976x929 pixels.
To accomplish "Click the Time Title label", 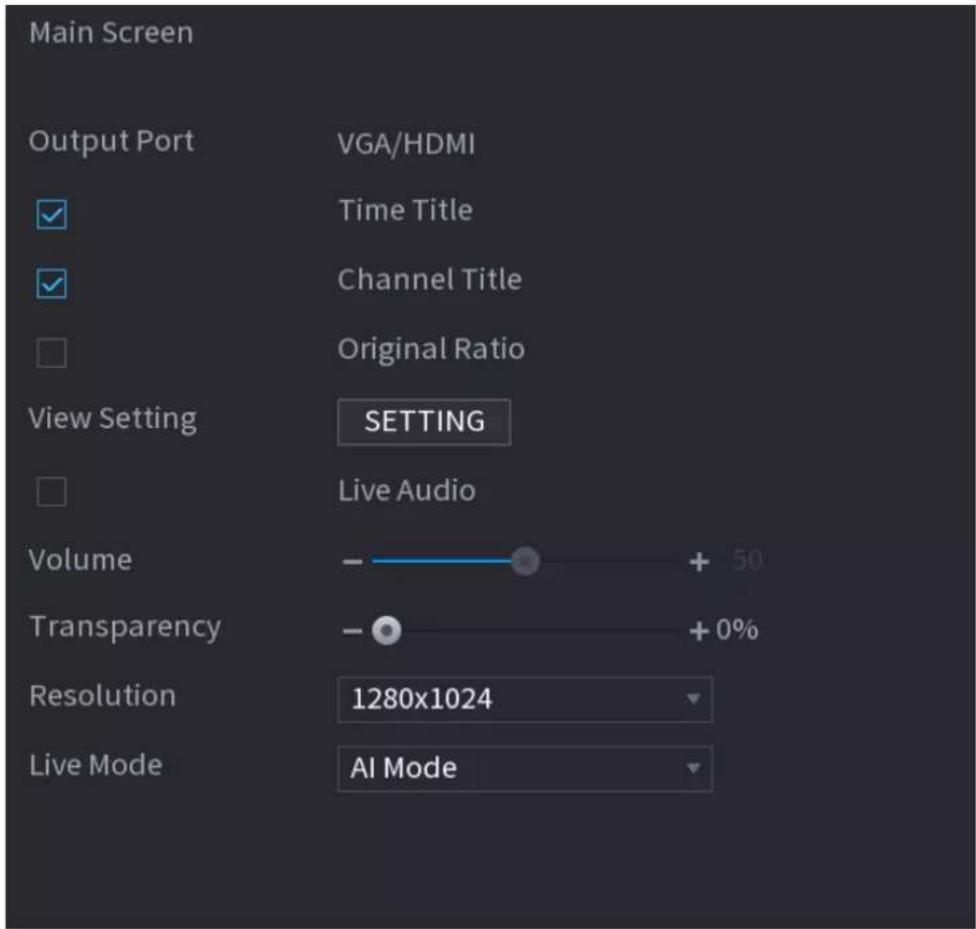I will pyautogui.click(x=406, y=210).
